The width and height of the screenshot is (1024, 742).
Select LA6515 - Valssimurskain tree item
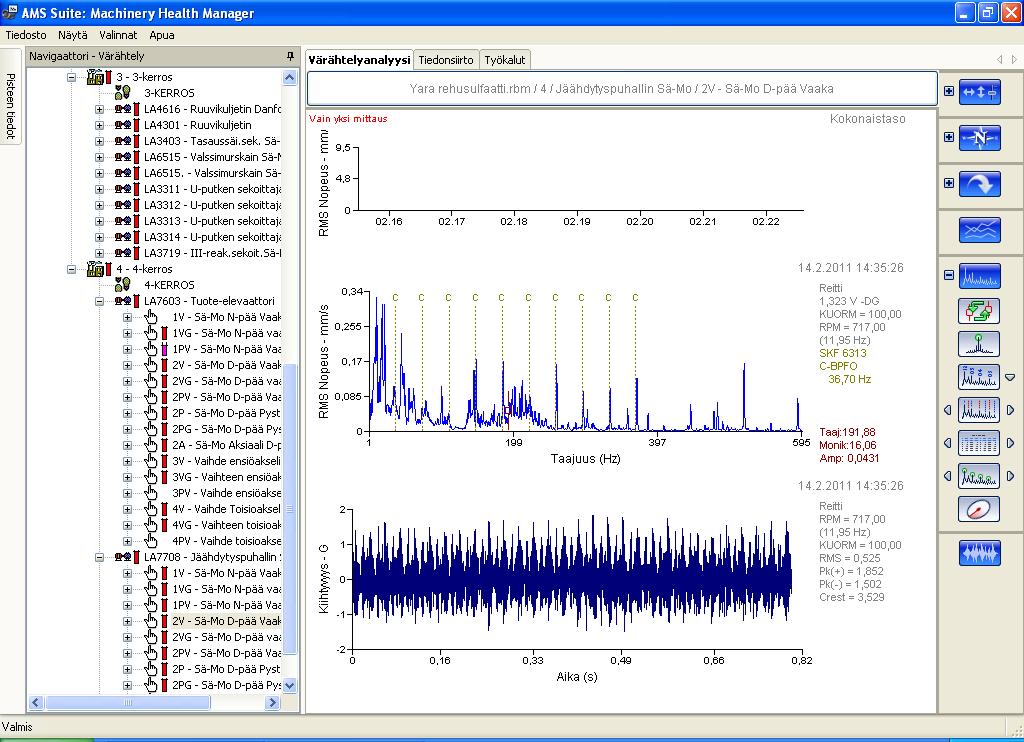(x=213, y=157)
